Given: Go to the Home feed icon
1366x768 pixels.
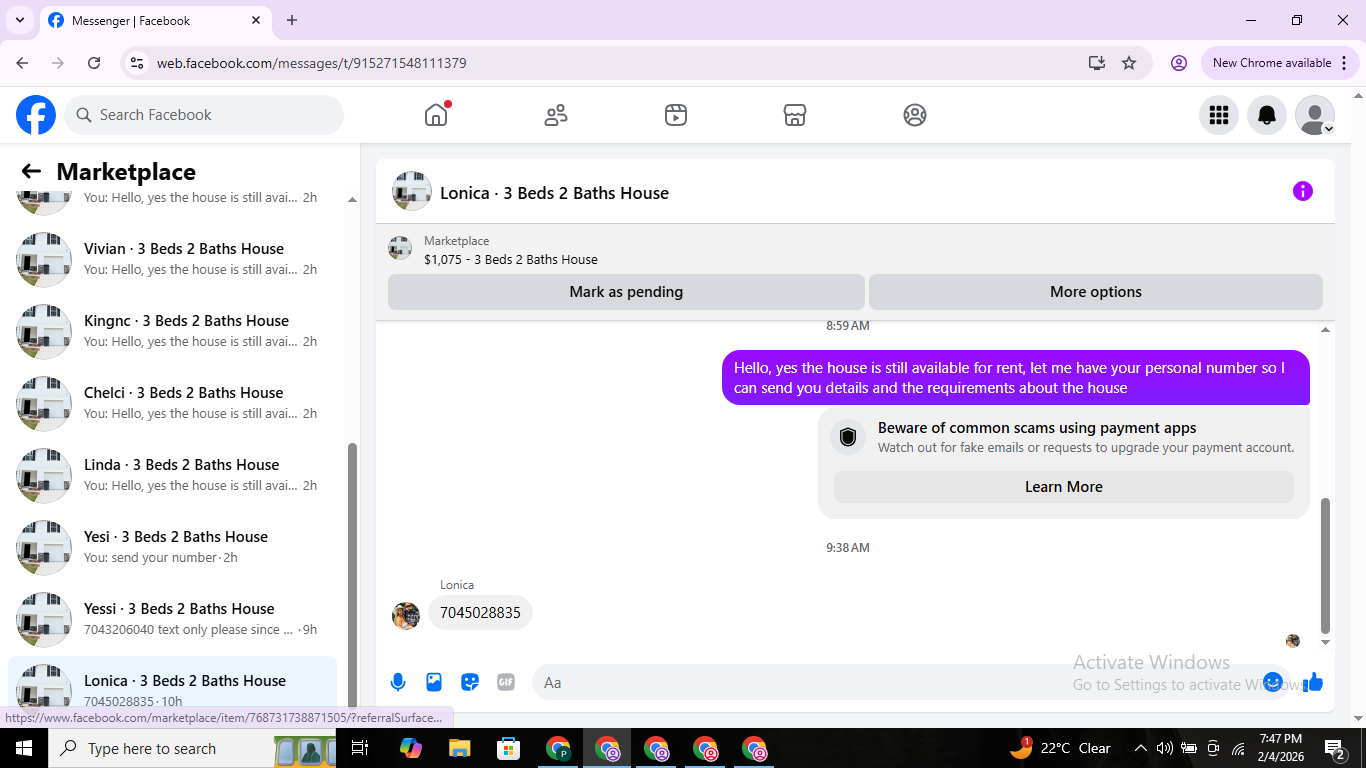Looking at the screenshot, I should [436, 115].
